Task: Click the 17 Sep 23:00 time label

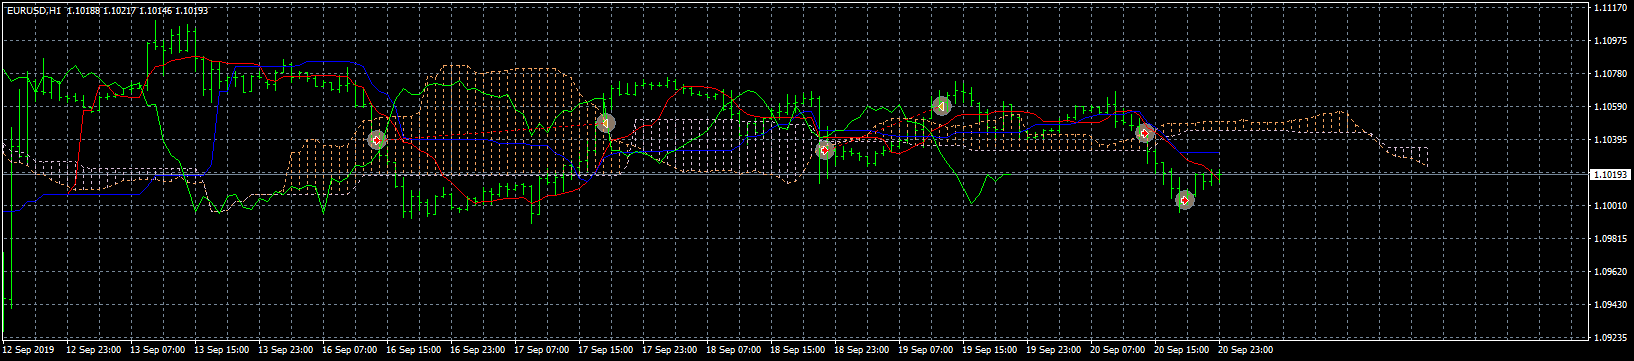Action: click(670, 351)
